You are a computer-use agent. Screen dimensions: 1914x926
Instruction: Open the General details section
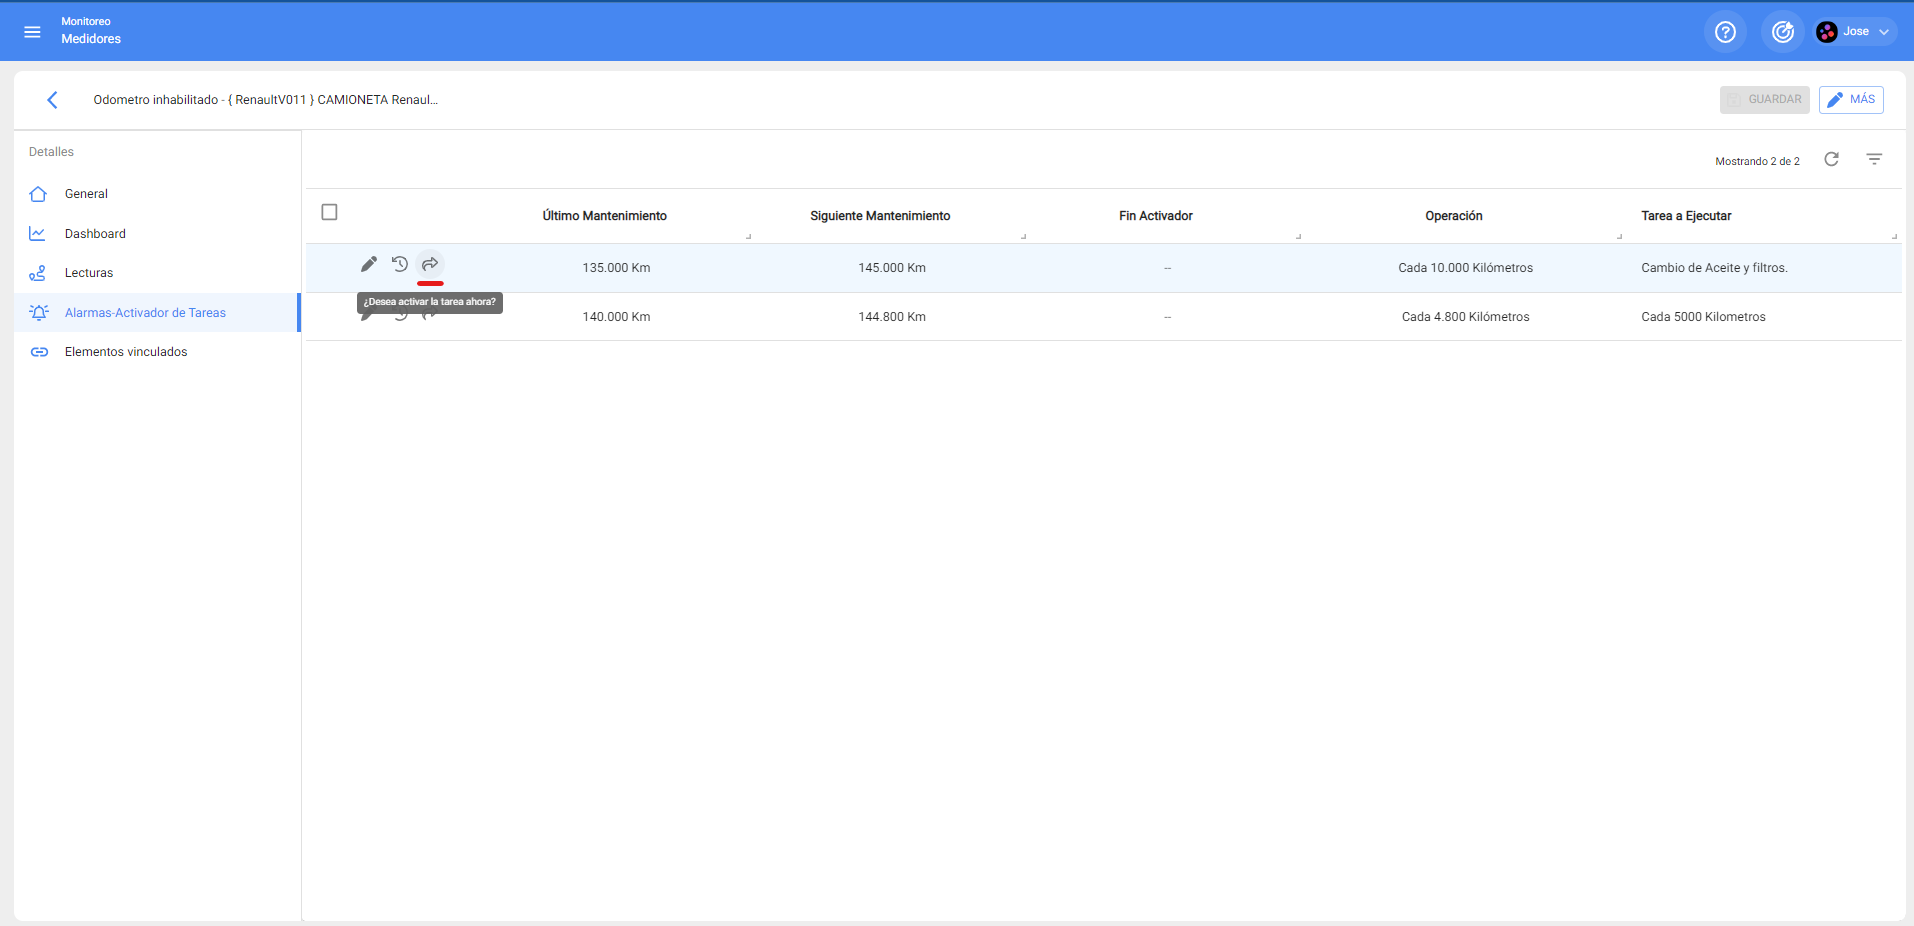pos(86,194)
